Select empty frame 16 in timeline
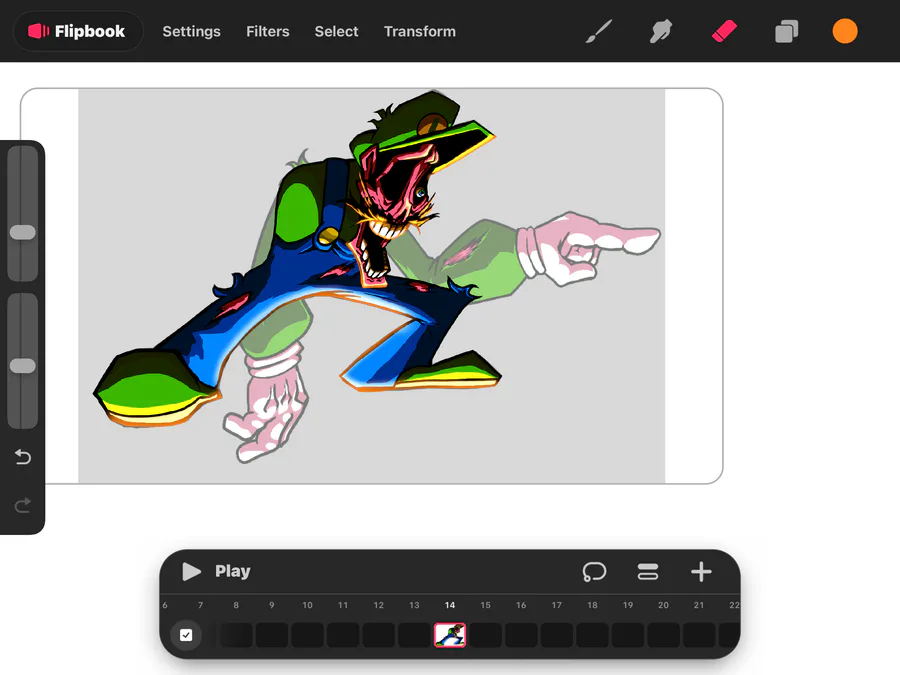Viewport: 900px width, 675px height. (x=521, y=635)
